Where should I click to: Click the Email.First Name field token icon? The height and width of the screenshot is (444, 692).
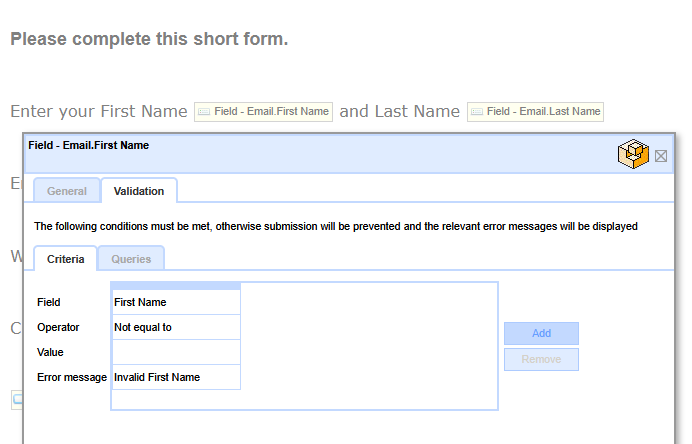pos(204,112)
